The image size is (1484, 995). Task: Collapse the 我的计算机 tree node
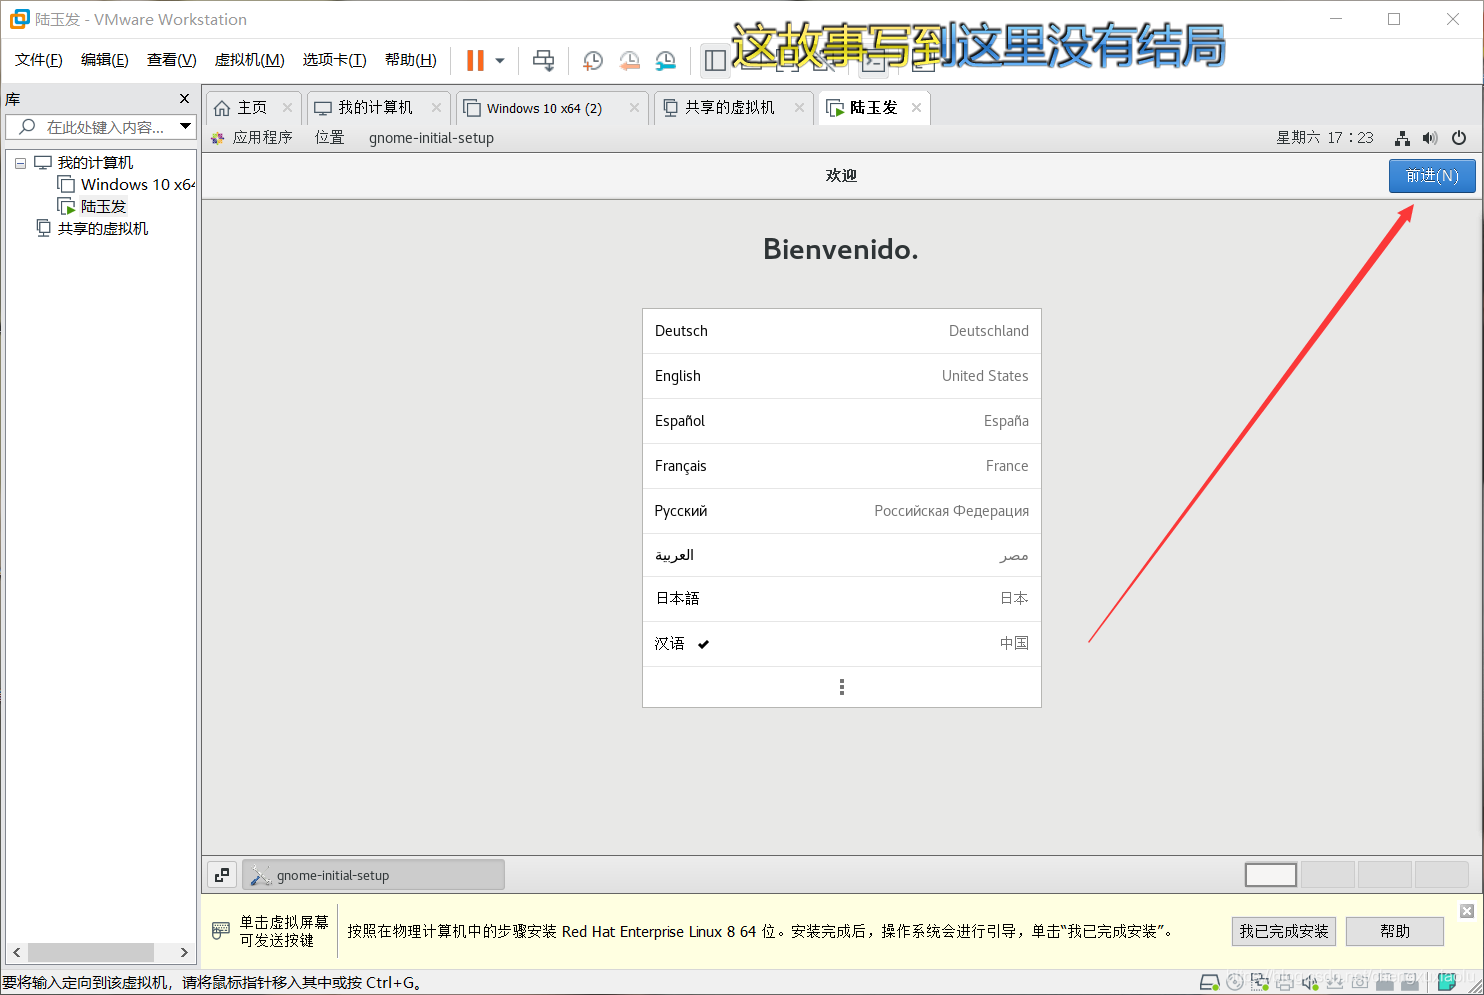pyautogui.click(x=20, y=163)
